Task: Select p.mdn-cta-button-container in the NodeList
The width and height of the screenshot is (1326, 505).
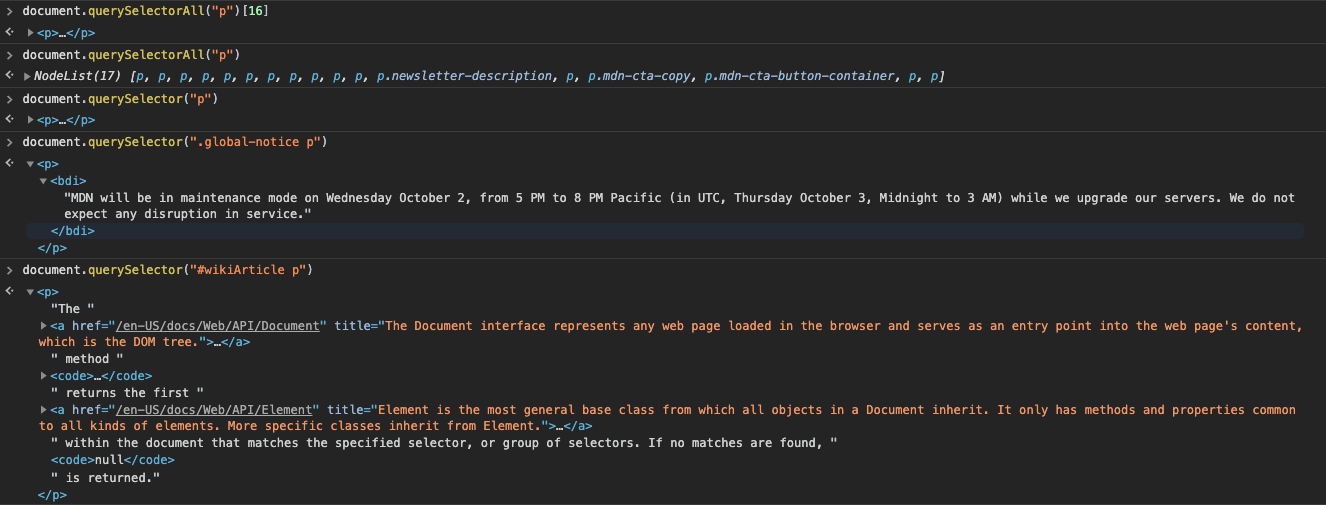Action: (x=799, y=76)
